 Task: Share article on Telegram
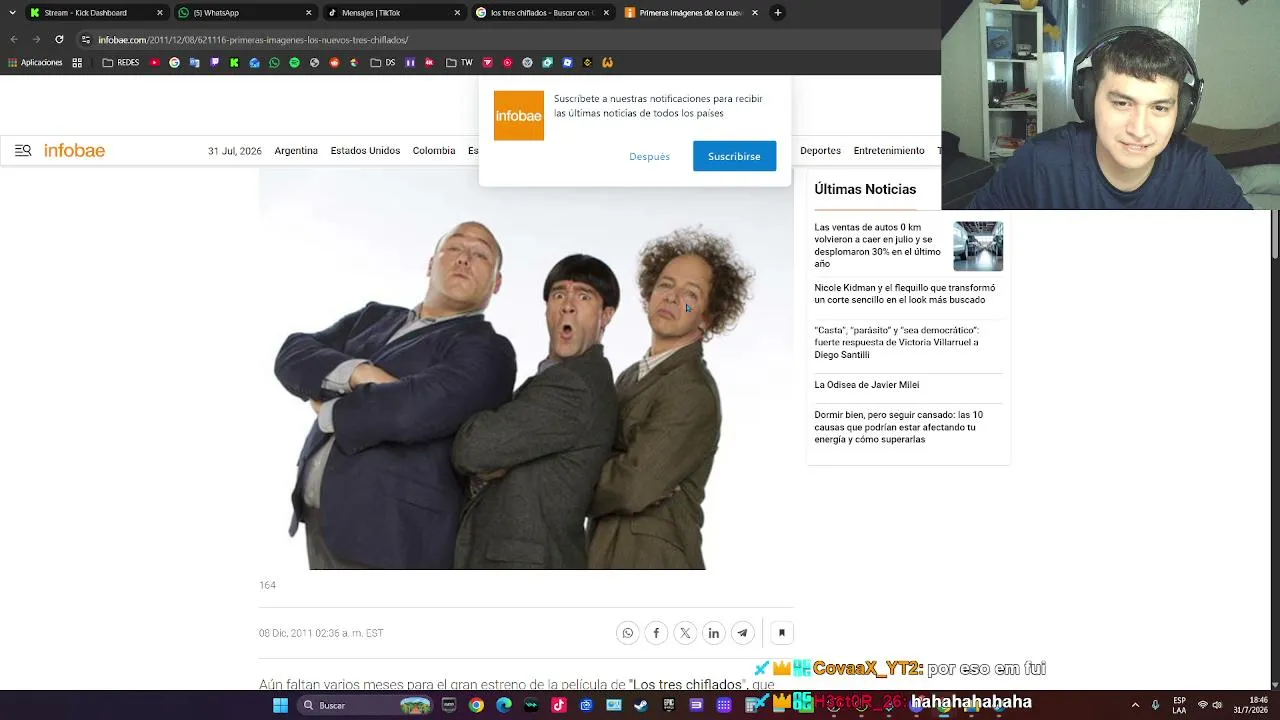coord(742,633)
